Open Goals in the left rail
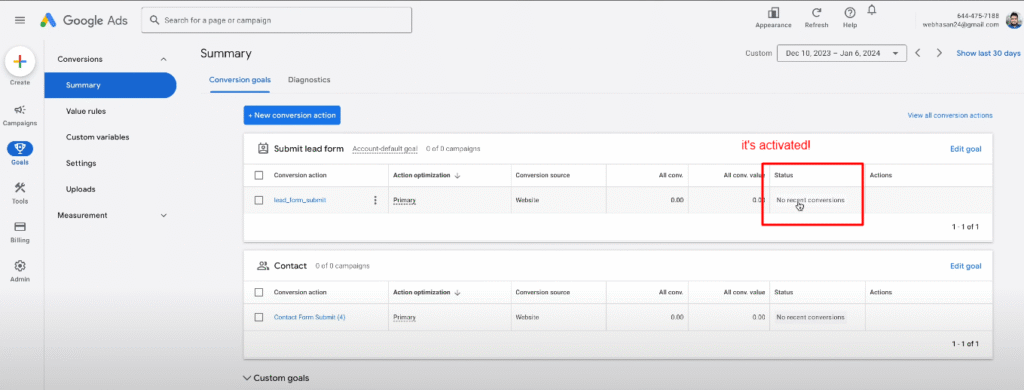 pos(20,154)
